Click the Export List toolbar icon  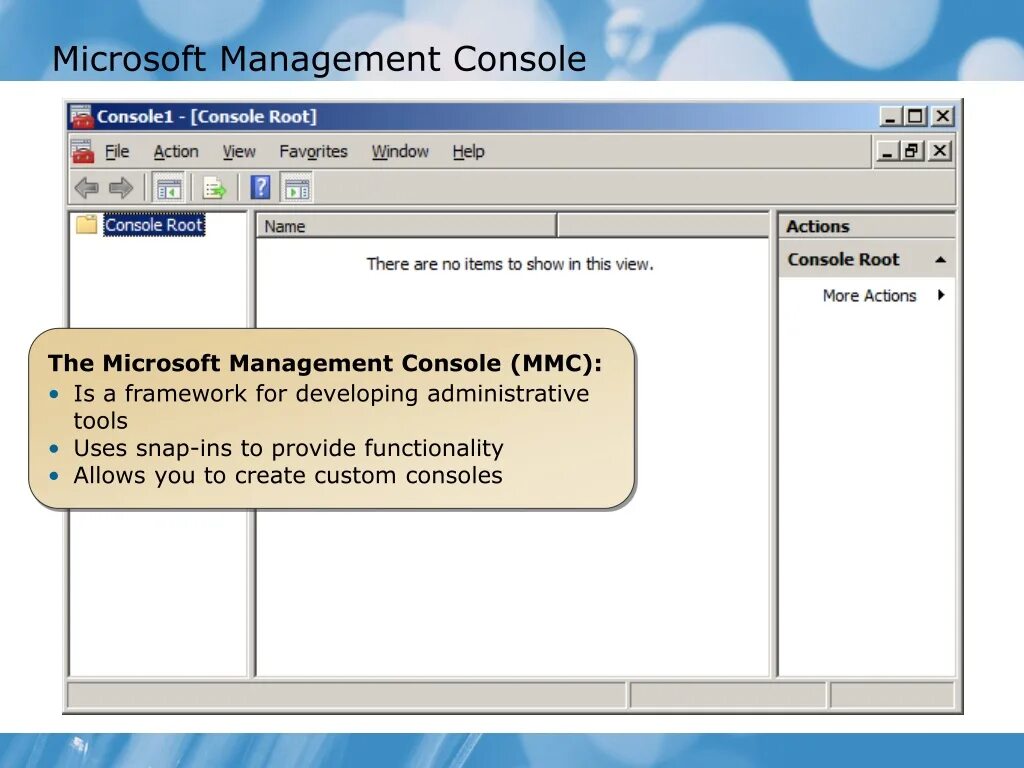pyautogui.click(x=214, y=188)
